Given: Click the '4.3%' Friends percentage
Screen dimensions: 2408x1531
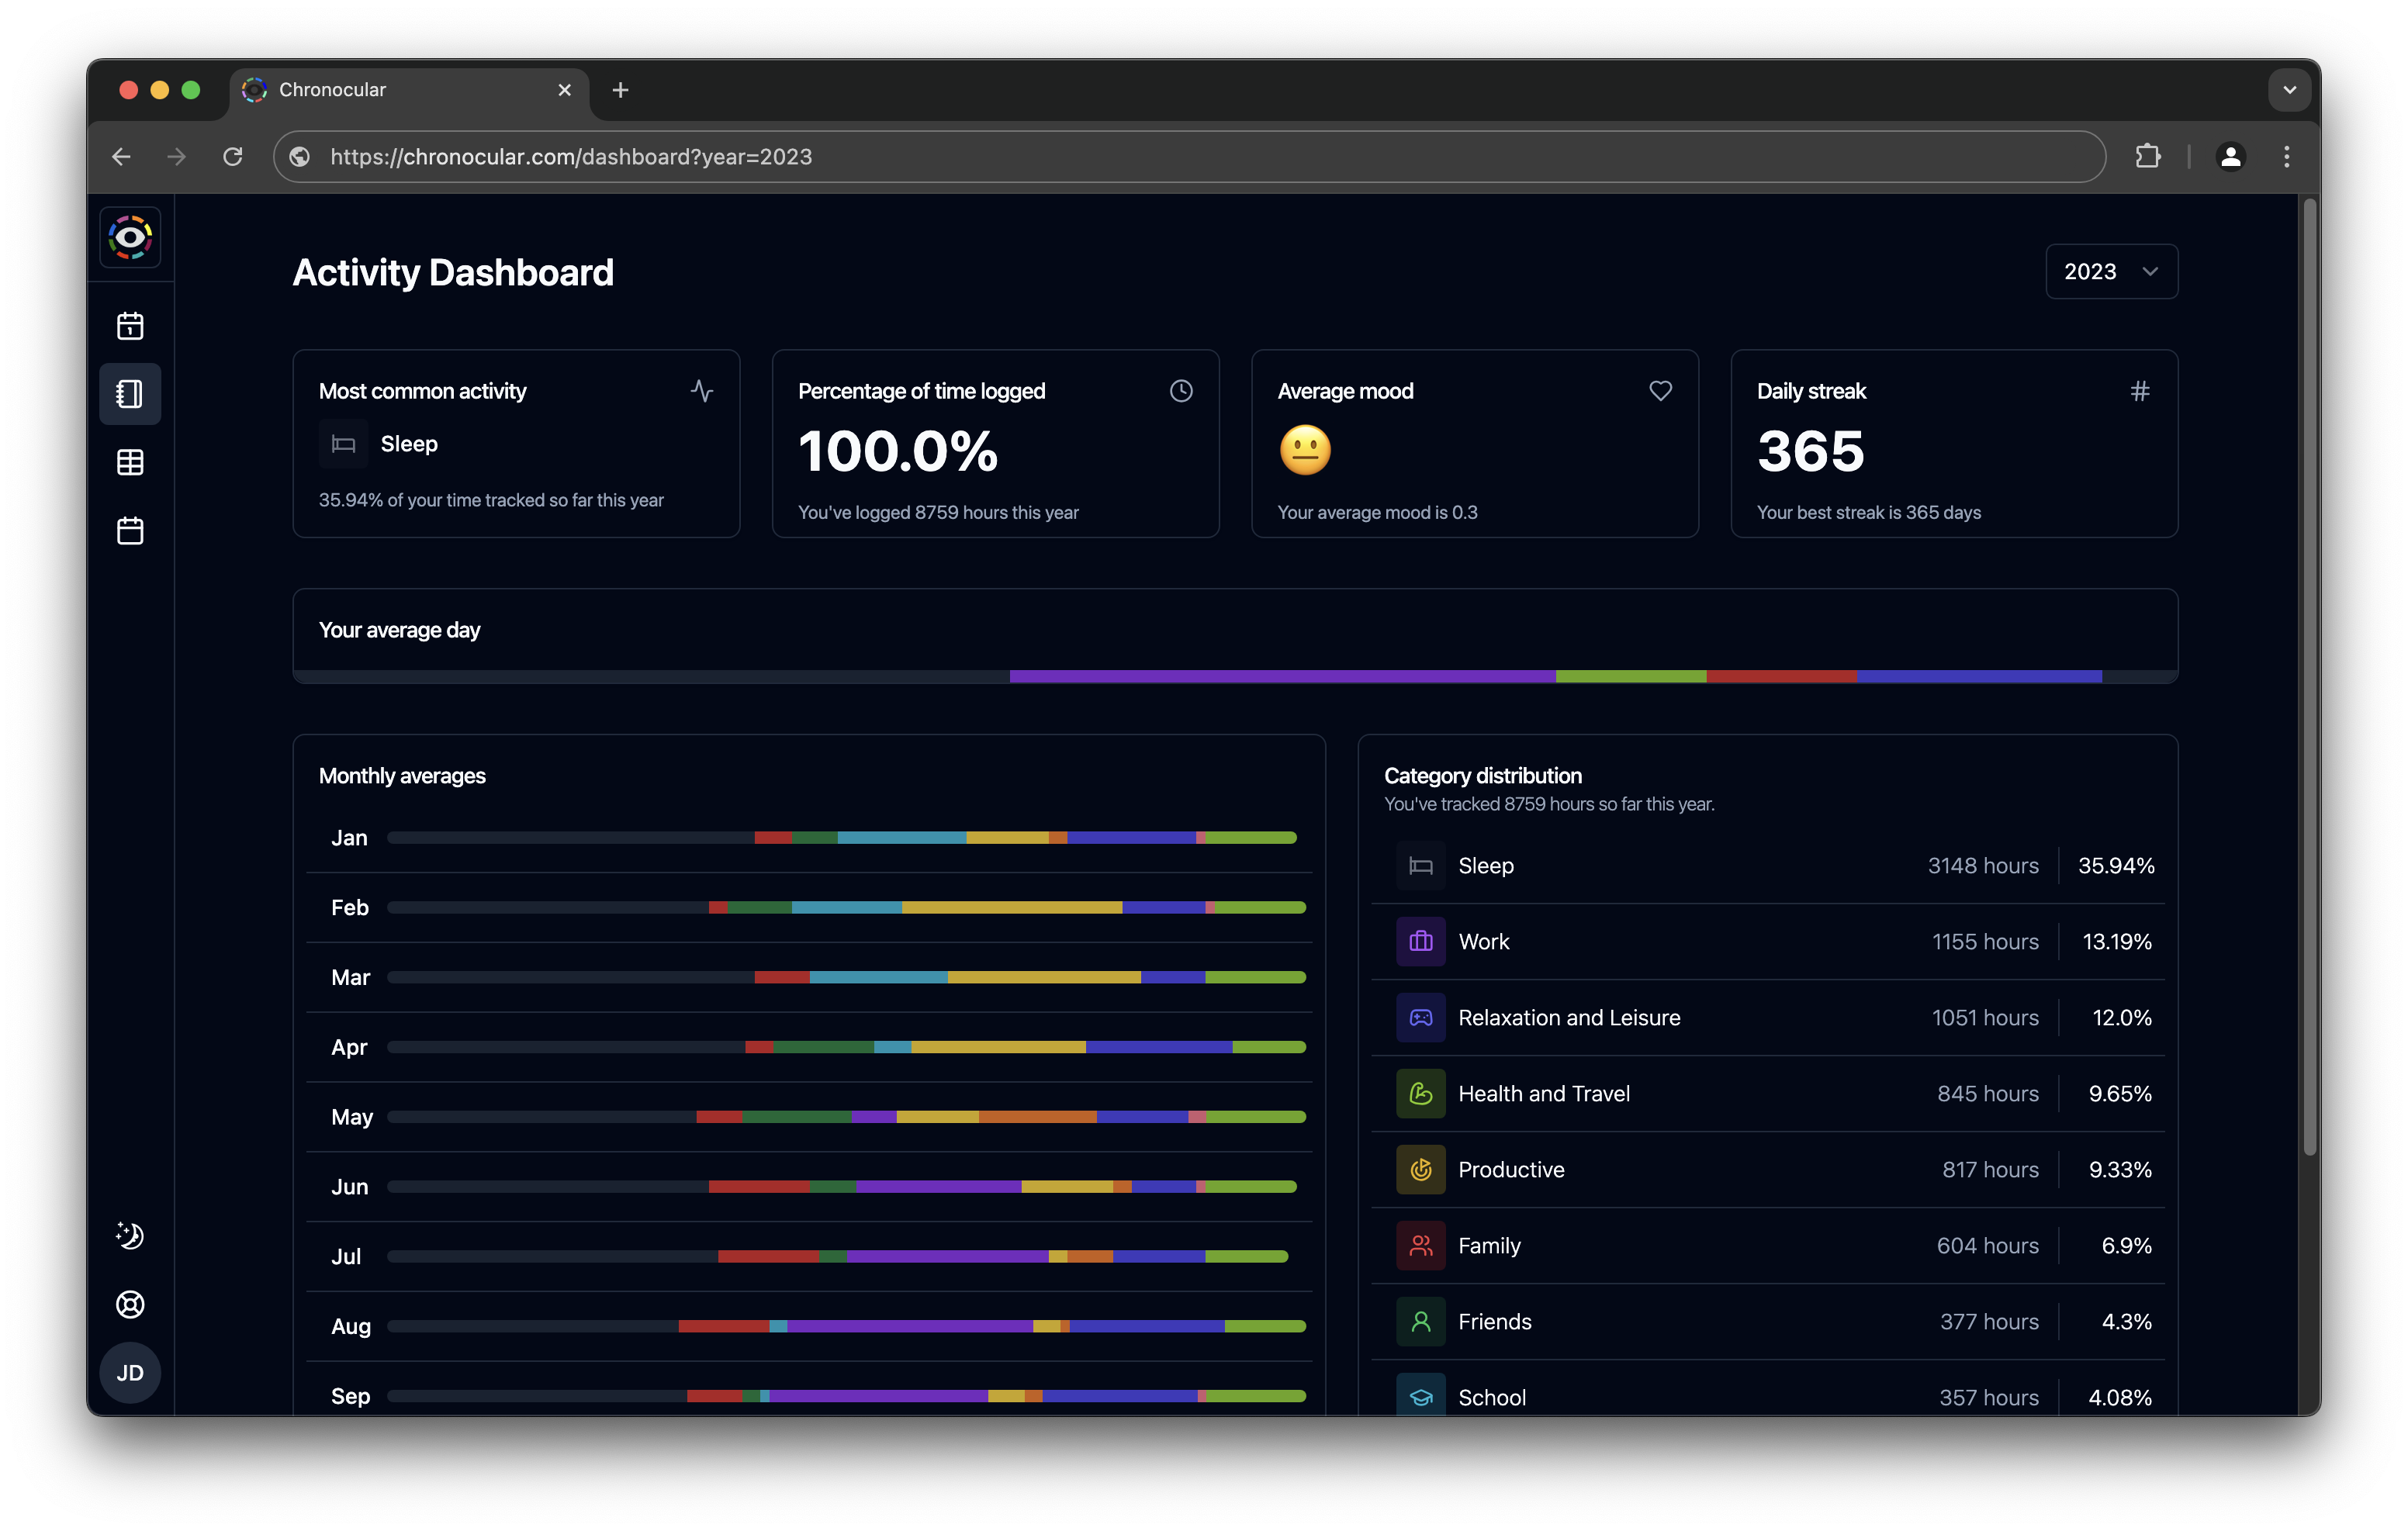Looking at the screenshot, I should point(2126,1322).
